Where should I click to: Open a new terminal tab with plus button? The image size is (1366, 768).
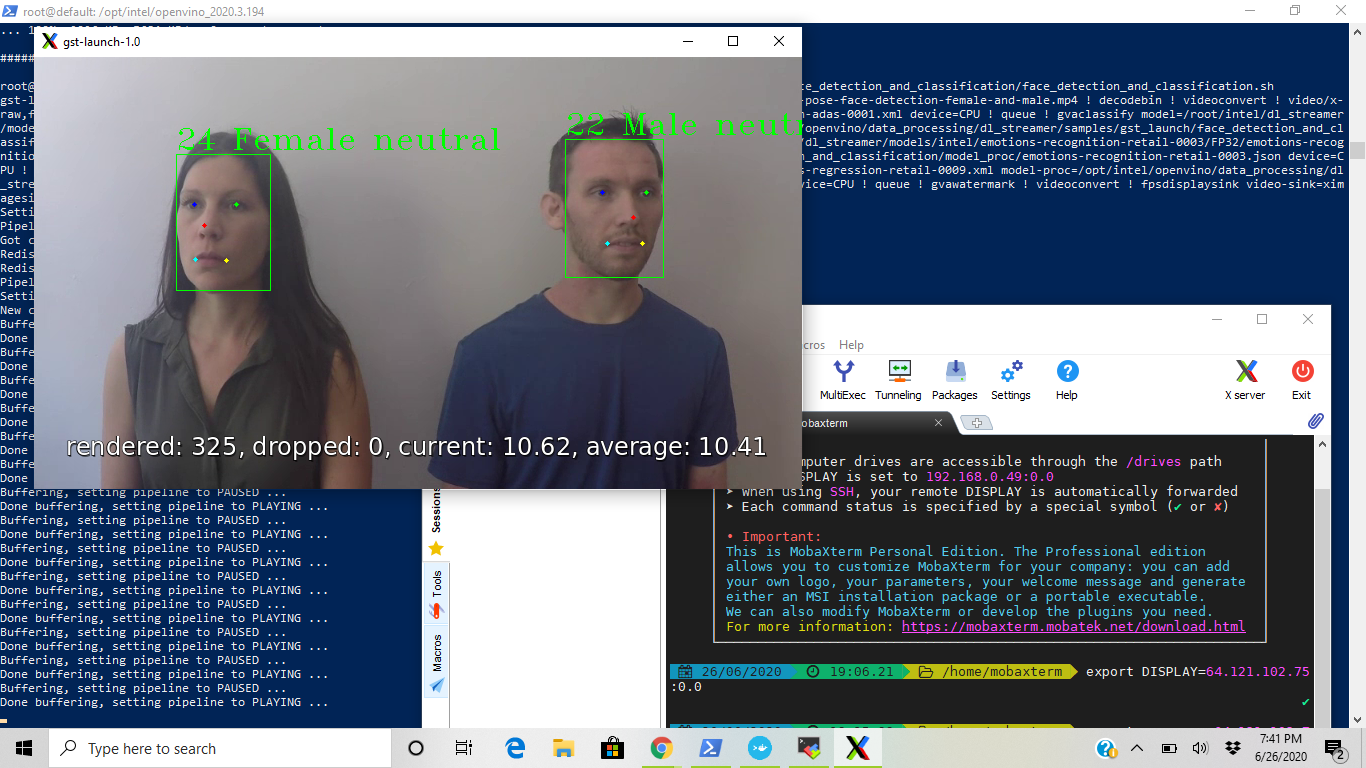point(975,422)
